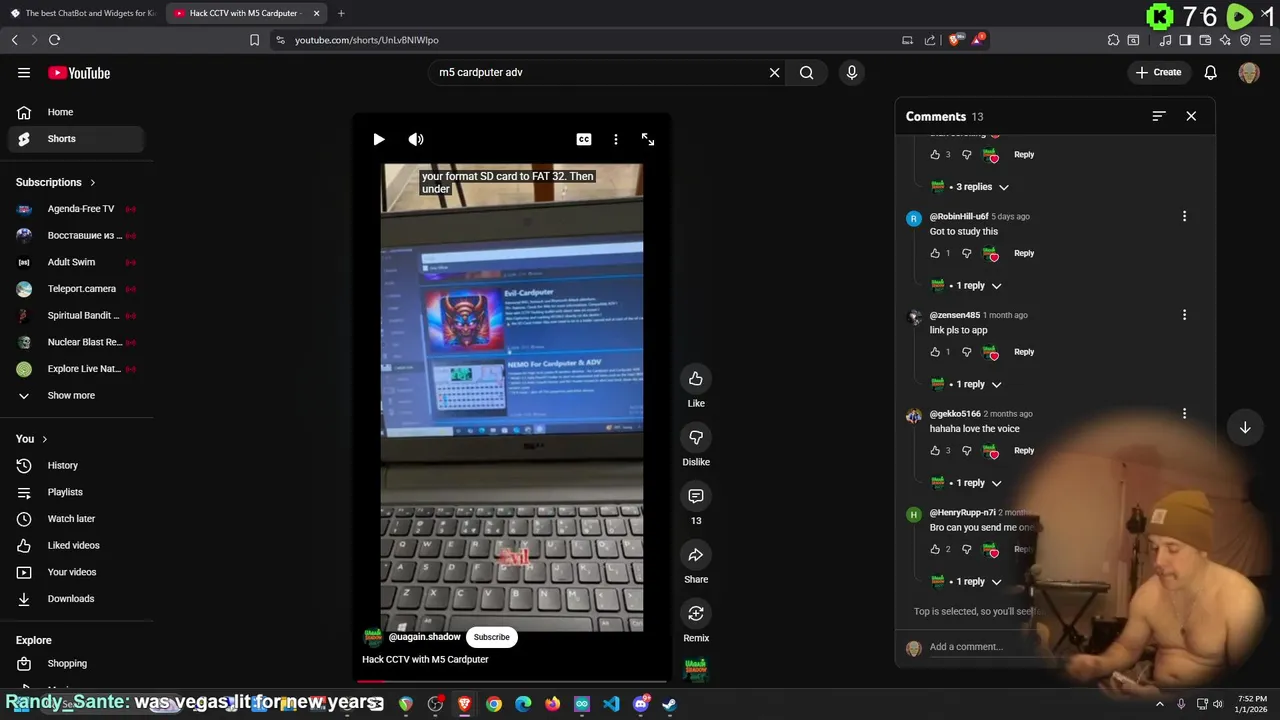Screen dimensions: 1280x720
Task: Open a new browser tab
Action: click(341, 13)
